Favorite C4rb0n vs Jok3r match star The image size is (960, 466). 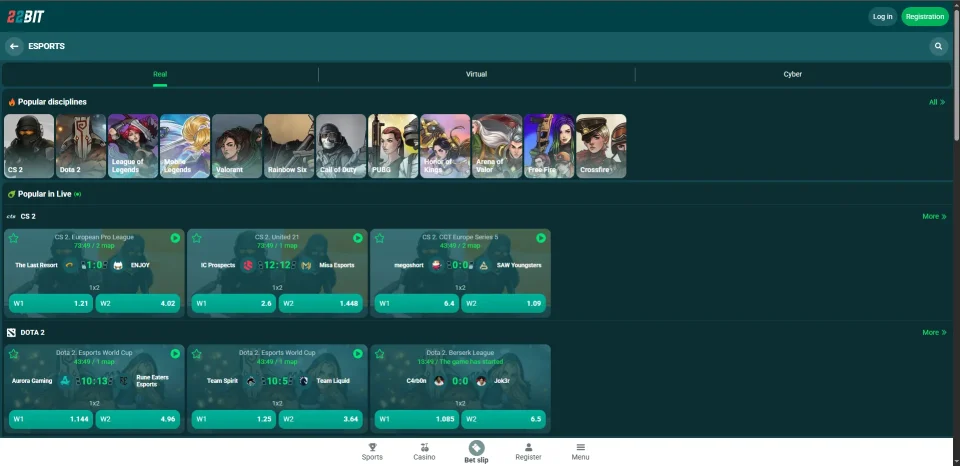[x=380, y=354]
